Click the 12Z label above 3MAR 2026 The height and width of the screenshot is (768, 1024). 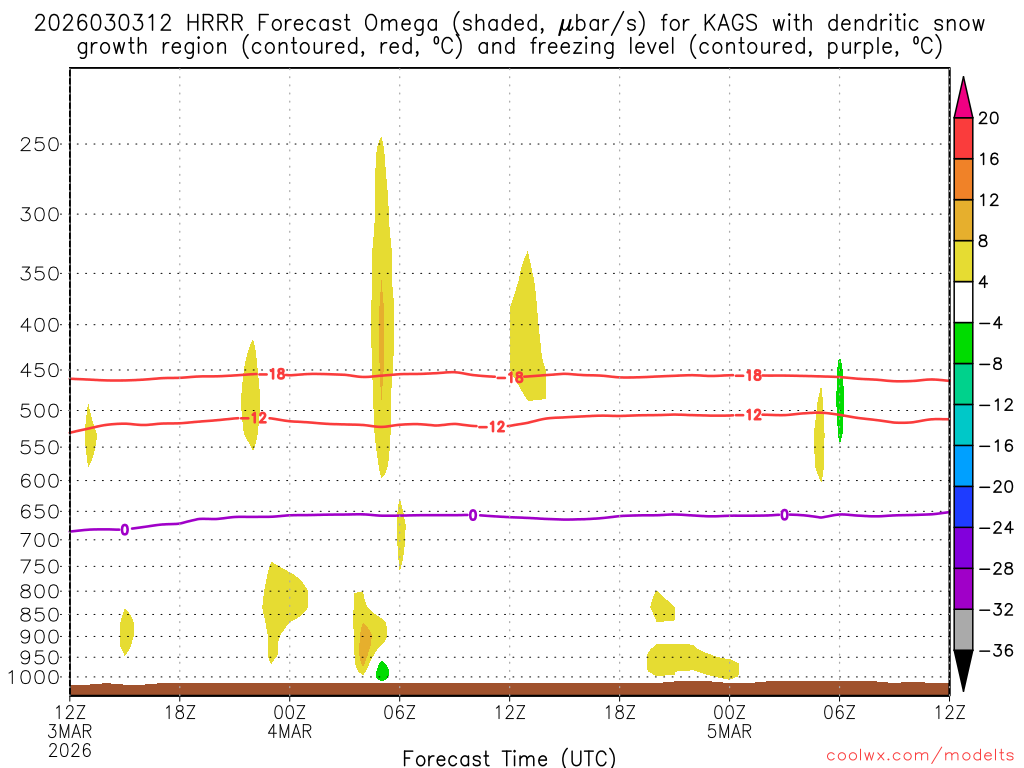pos(70,712)
